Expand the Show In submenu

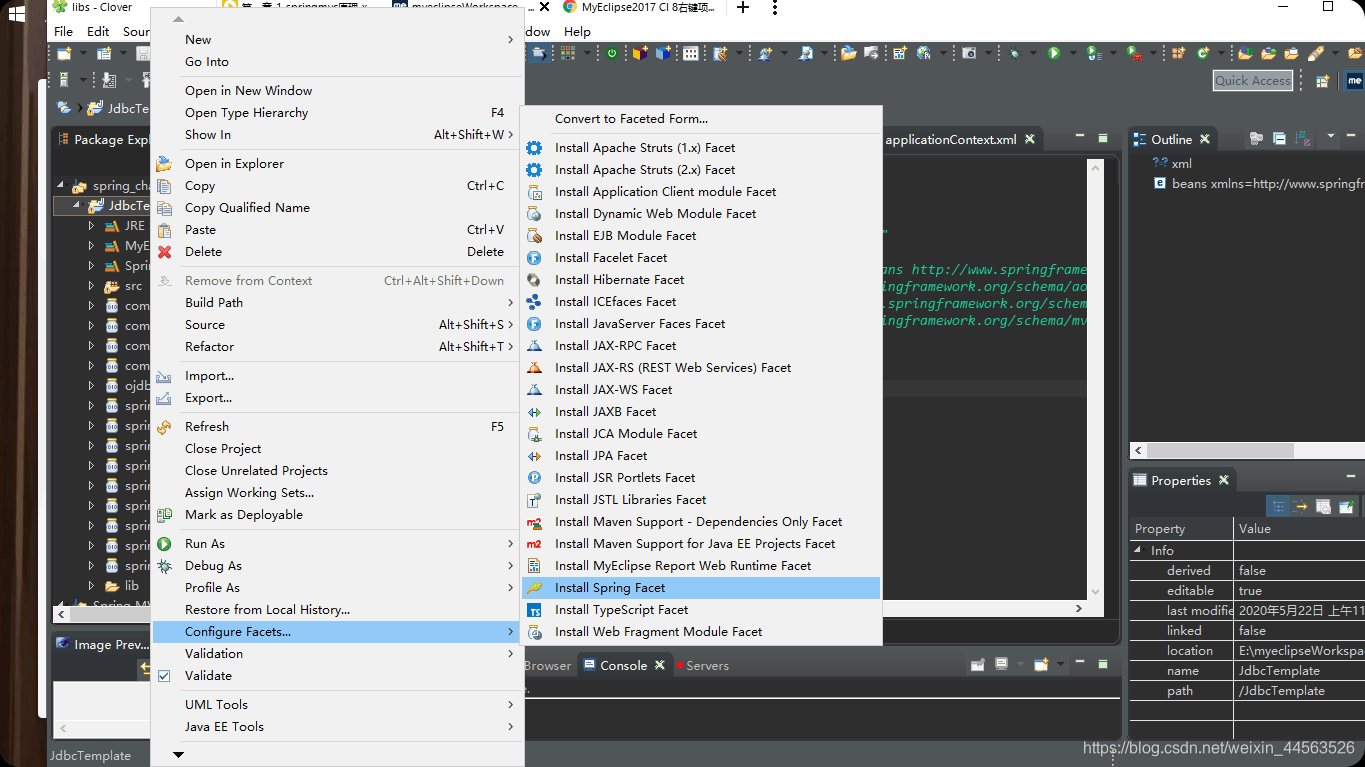pos(338,135)
